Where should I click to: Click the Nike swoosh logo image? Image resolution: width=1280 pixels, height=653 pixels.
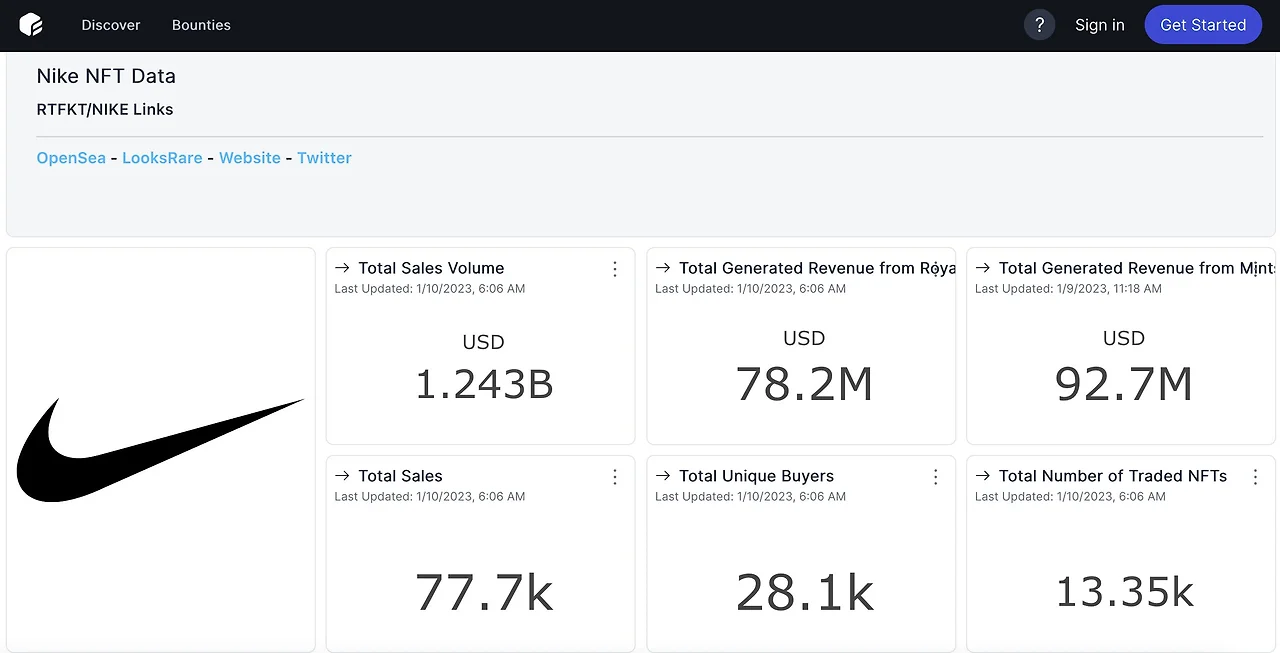pos(160,450)
